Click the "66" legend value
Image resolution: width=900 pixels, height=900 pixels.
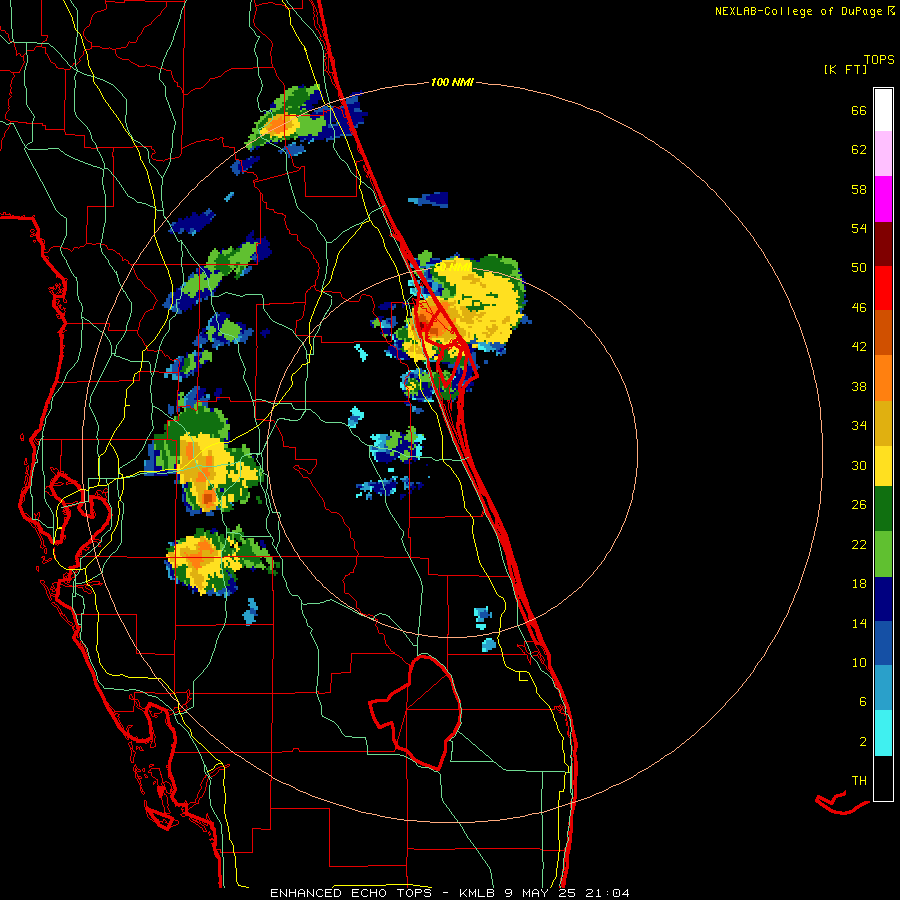[859, 110]
